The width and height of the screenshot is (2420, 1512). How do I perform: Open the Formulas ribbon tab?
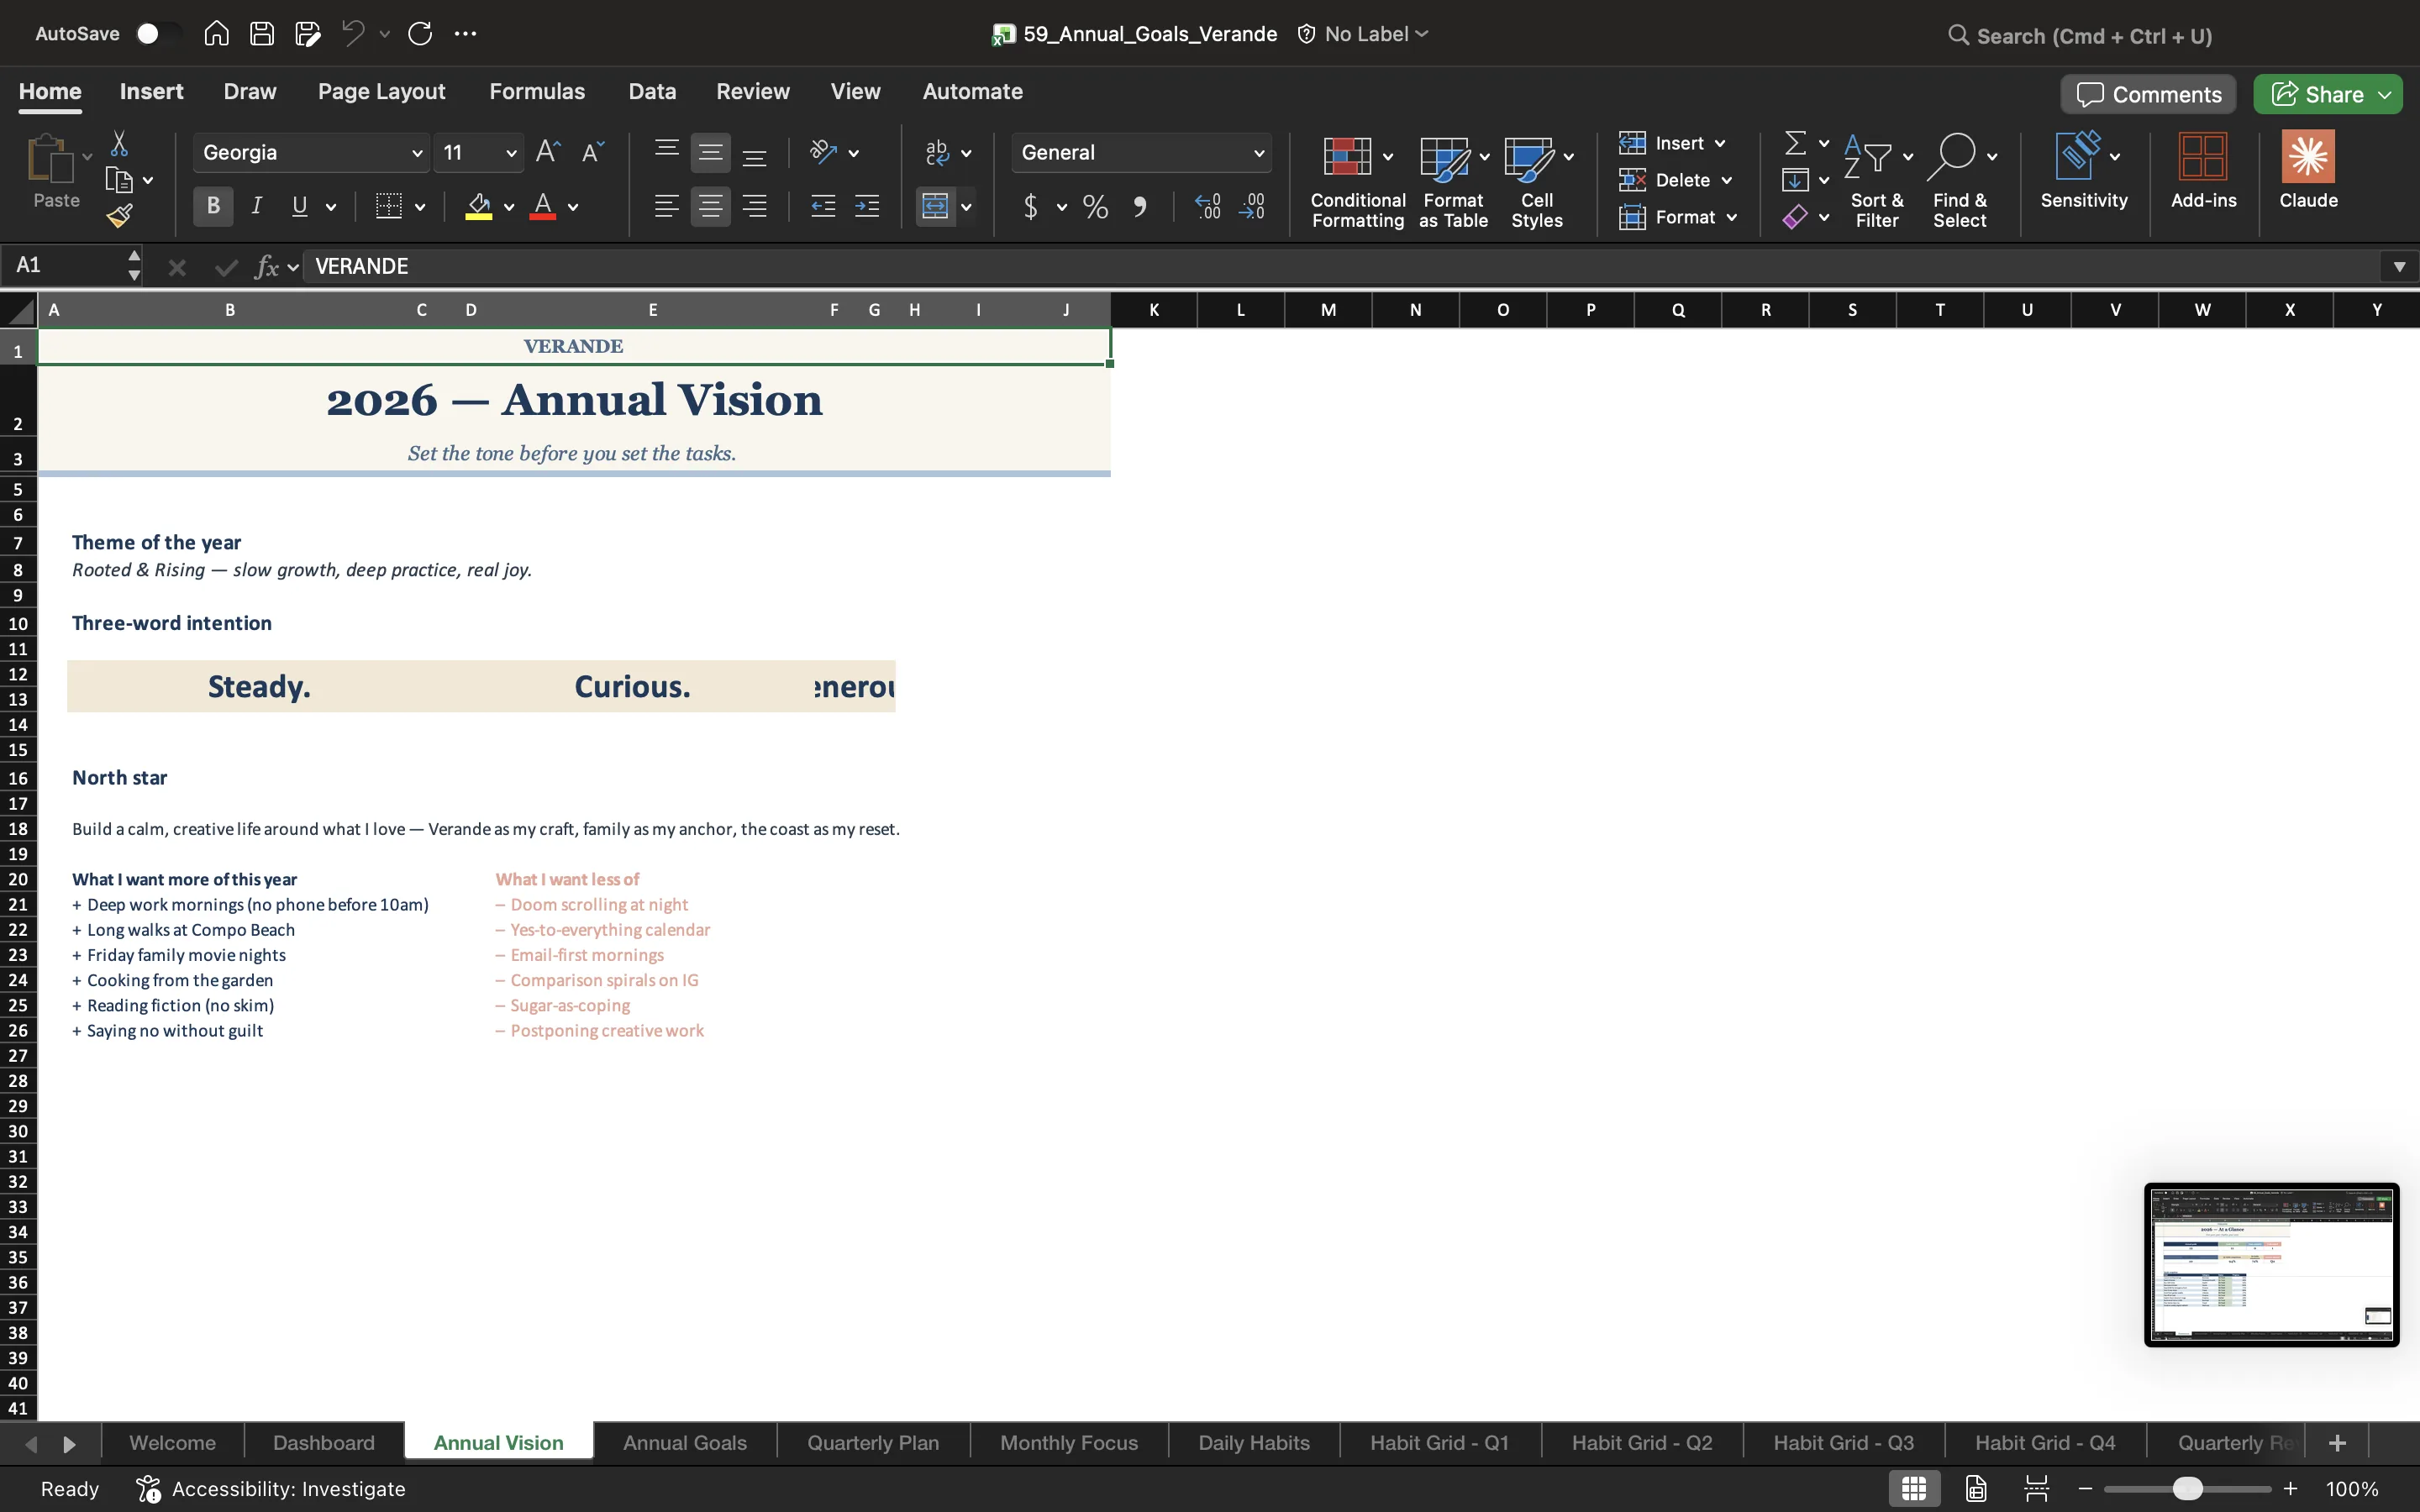pyautogui.click(x=537, y=92)
